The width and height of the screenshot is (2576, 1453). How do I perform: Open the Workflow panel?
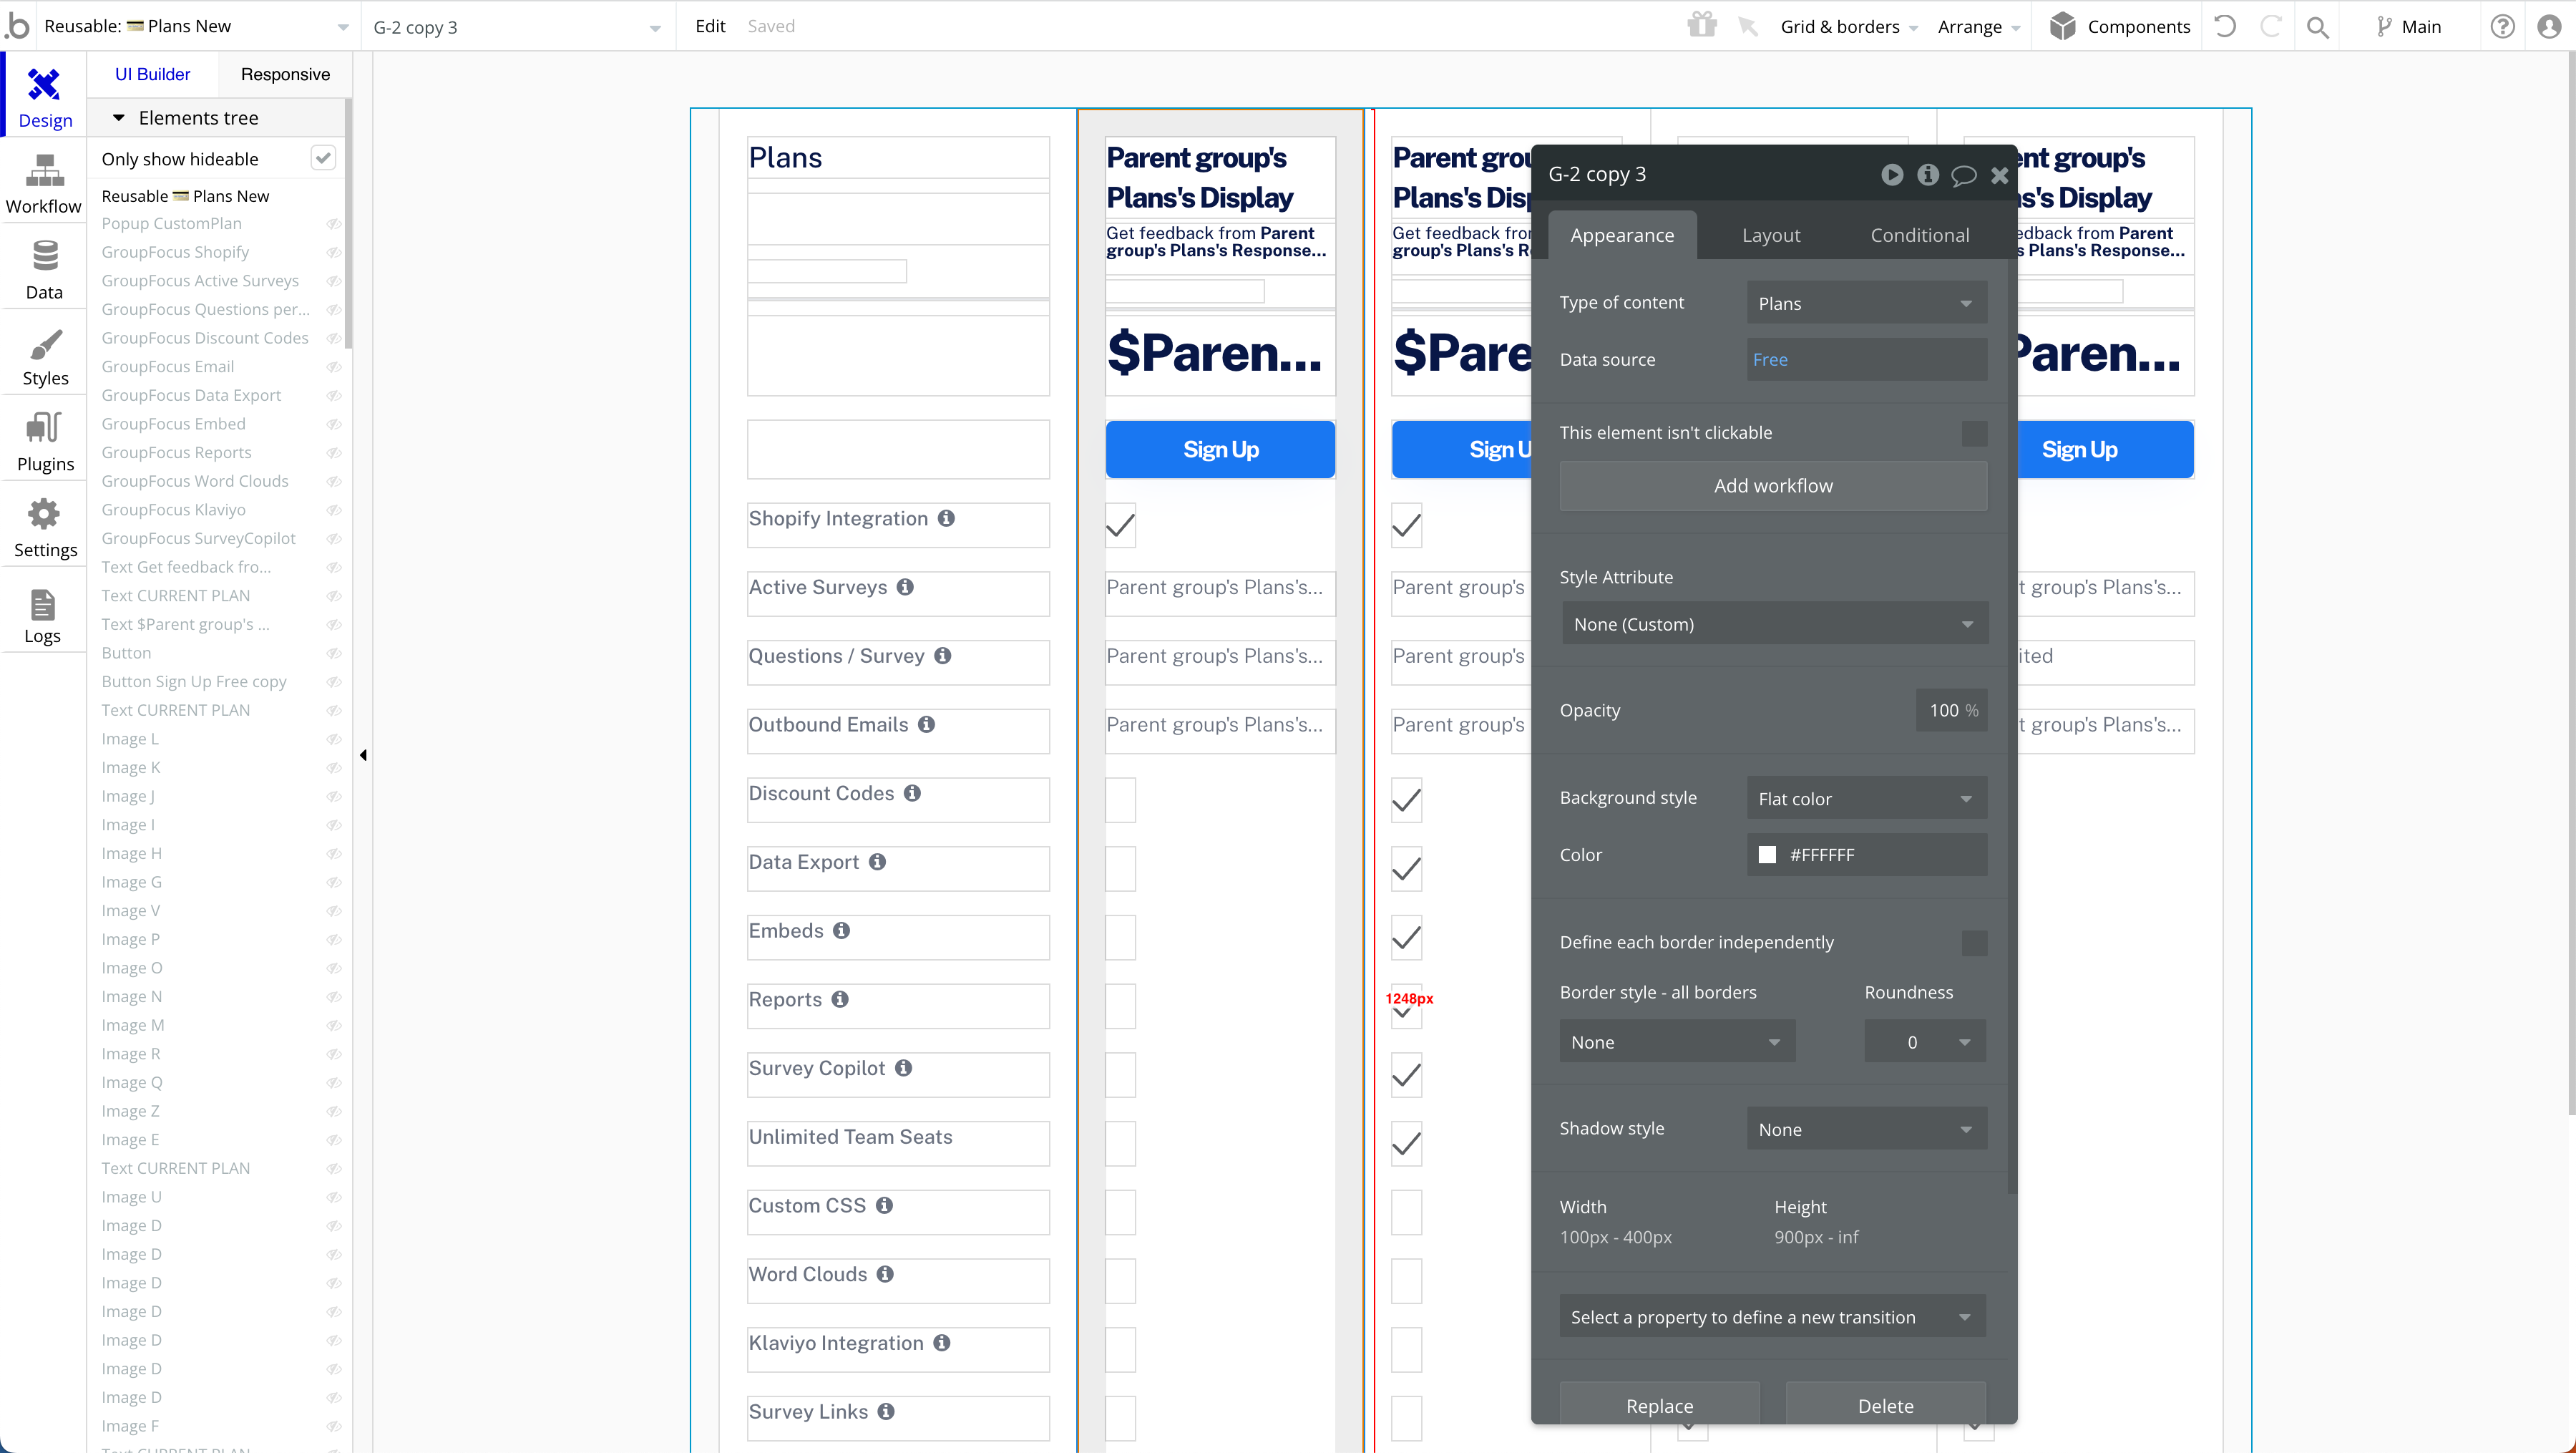tap(43, 183)
